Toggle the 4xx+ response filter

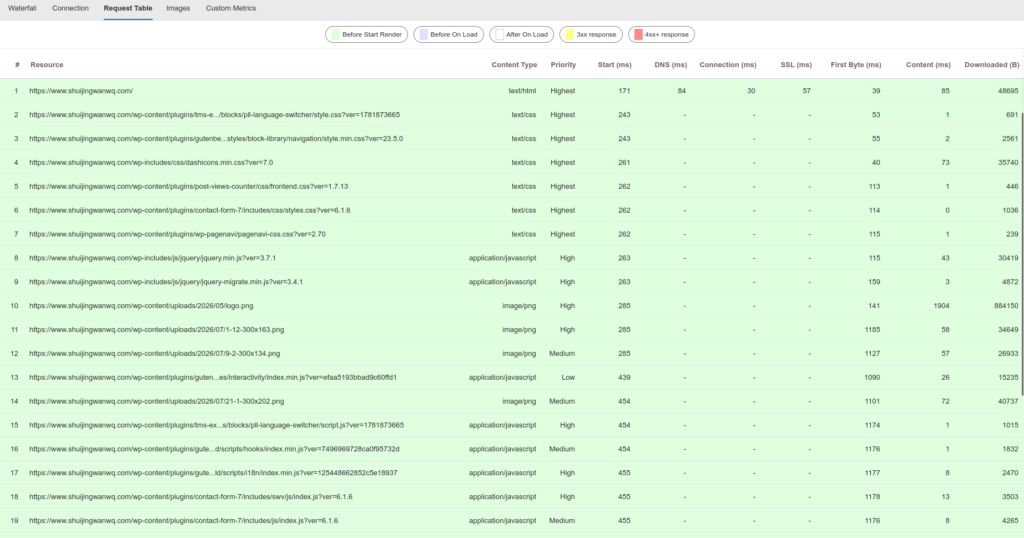click(662, 35)
